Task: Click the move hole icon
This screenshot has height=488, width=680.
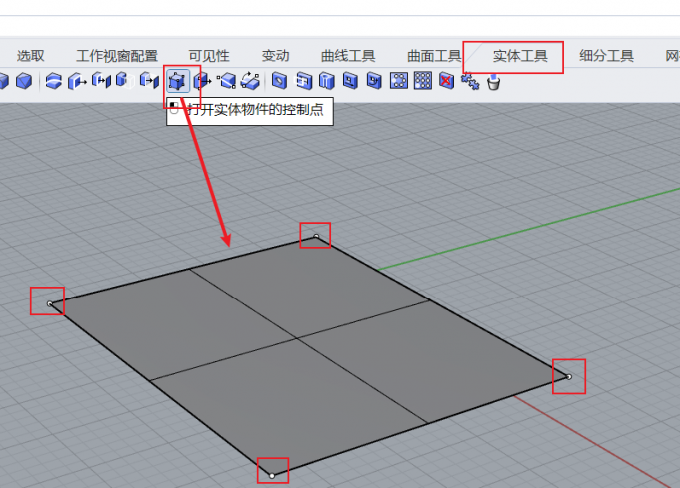Action: coord(350,81)
